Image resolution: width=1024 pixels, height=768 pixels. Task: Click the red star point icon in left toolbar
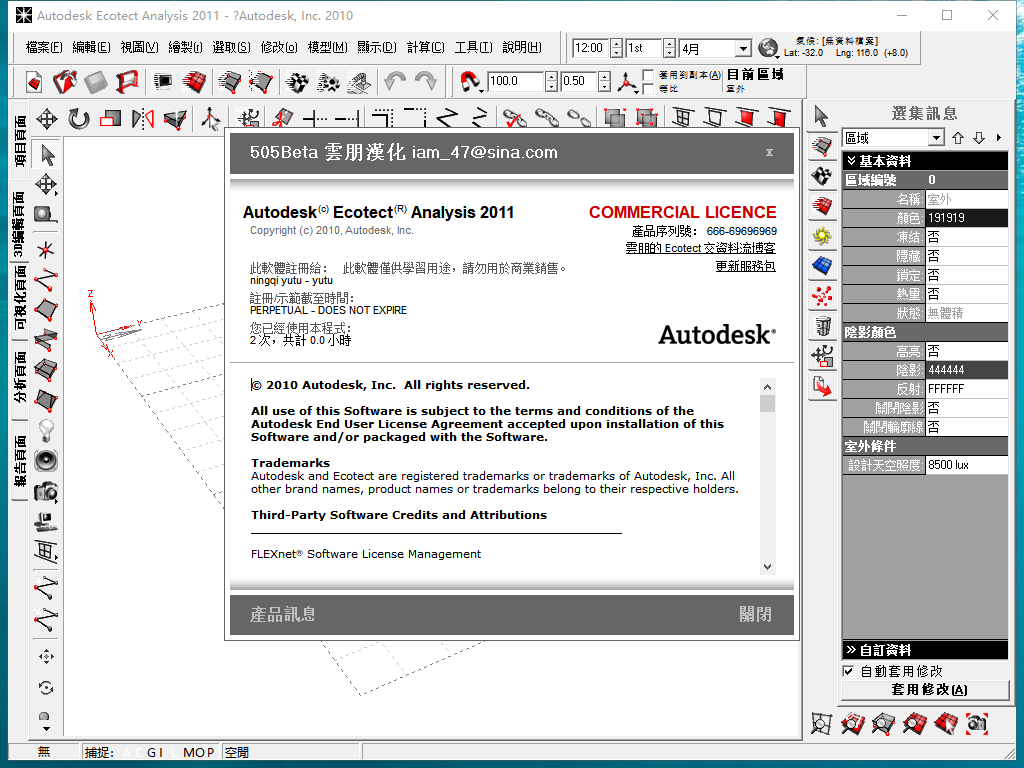click(x=46, y=249)
